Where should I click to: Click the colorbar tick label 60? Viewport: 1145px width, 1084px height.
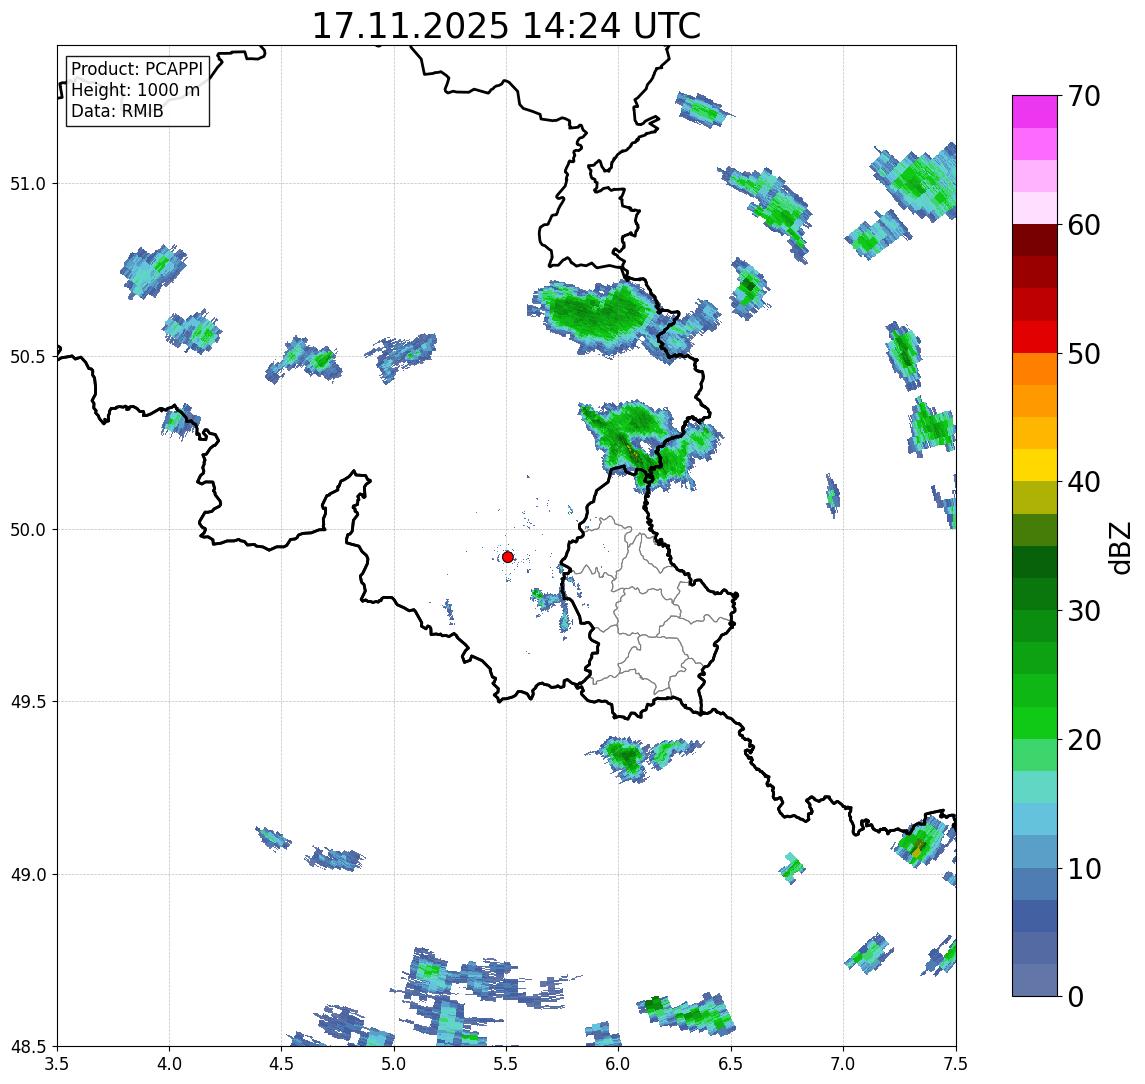[x=1084, y=226]
